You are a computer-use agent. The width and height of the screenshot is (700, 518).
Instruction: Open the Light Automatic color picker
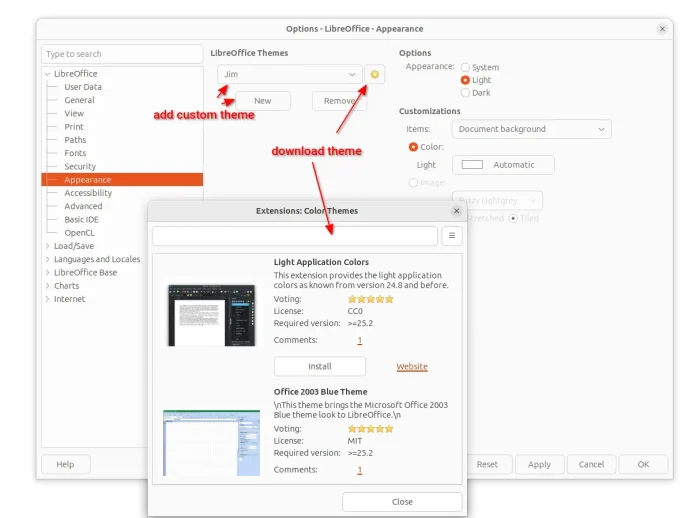(503, 165)
